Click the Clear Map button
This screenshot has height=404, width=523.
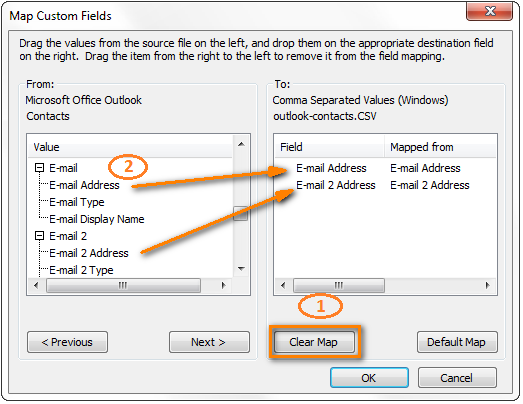pyautogui.click(x=314, y=342)
